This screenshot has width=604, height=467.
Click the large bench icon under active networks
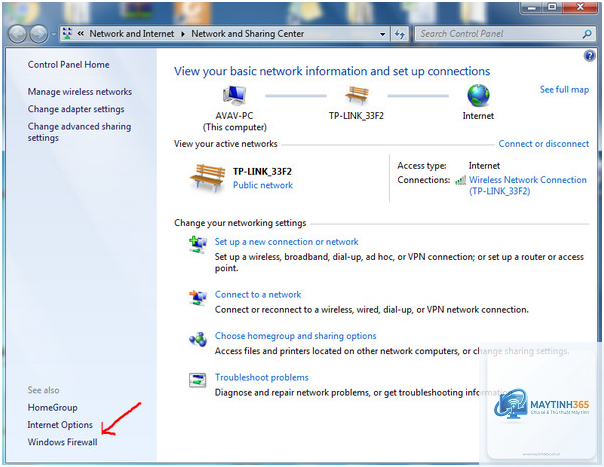[207, 178]
